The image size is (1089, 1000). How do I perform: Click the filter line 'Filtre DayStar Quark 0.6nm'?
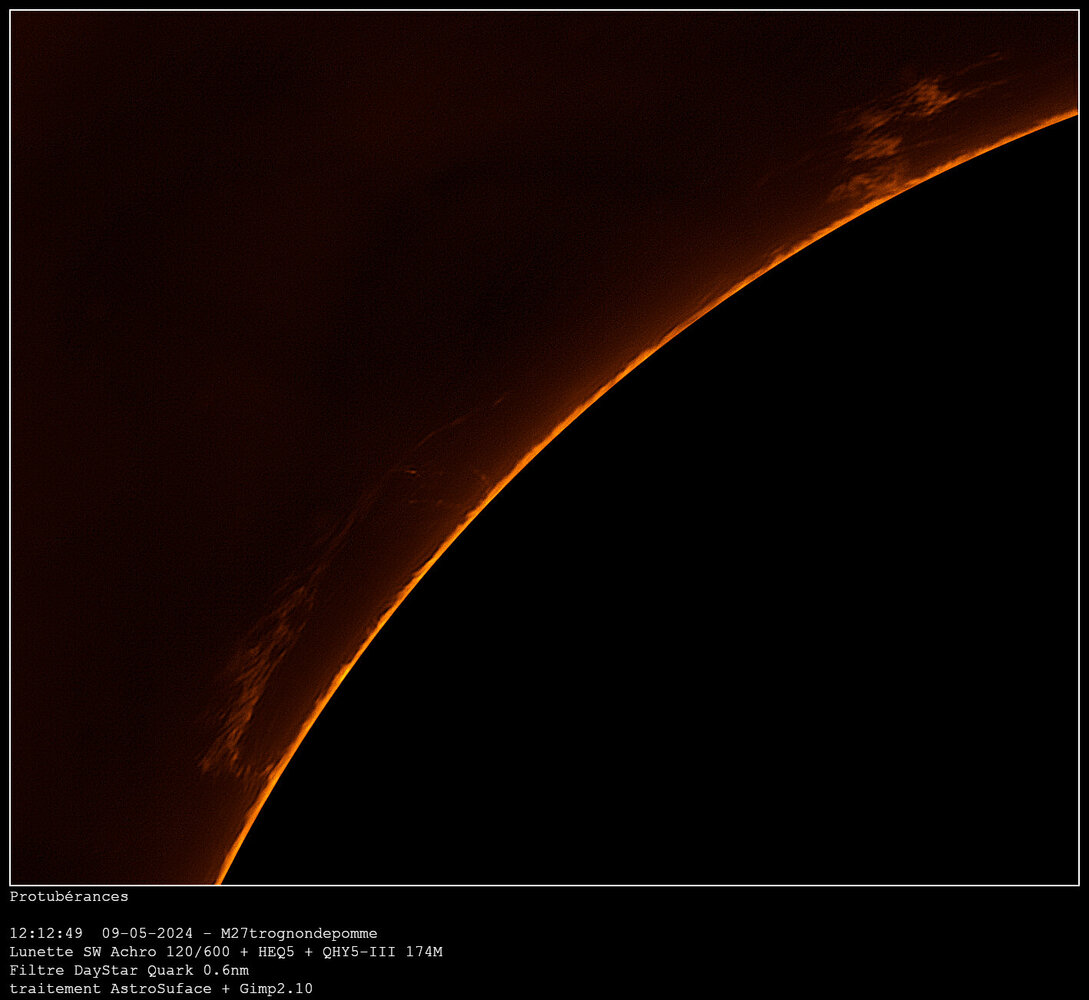pyautogui.click(x=129, y=970)
